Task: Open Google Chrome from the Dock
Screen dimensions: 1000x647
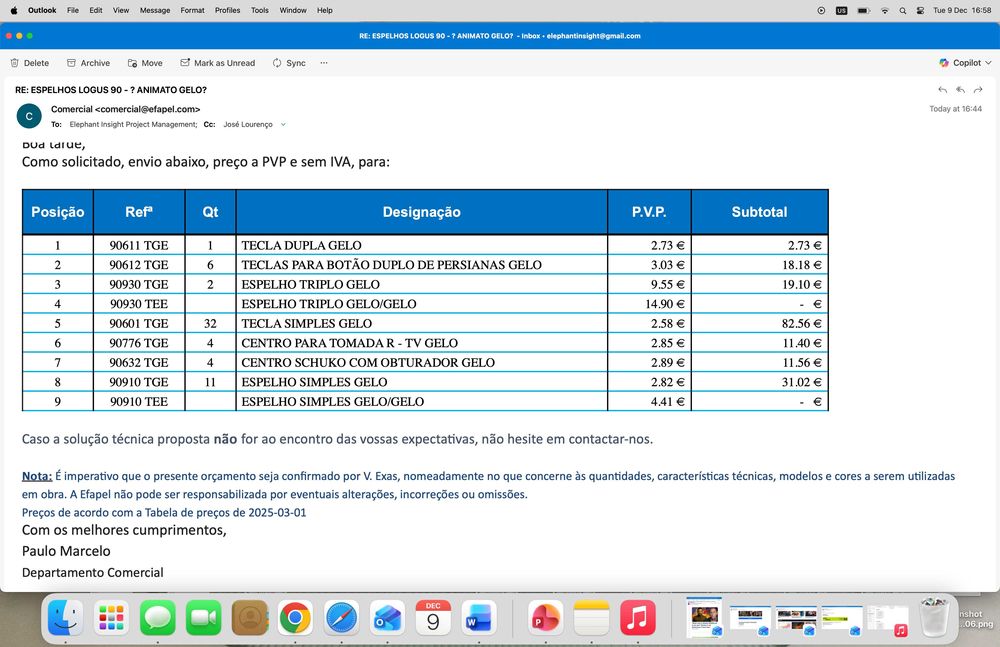Action: click(295, 618)
